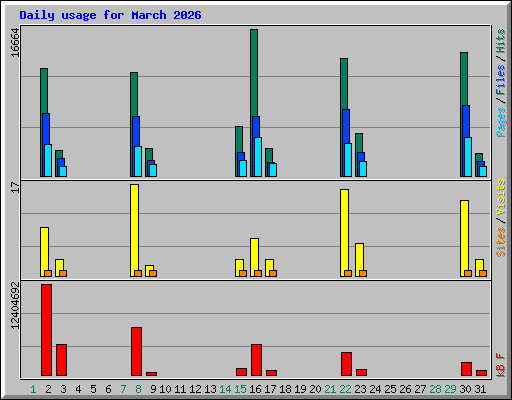Screen dimensions: 512x400
Task: Select day label 5 on the axis
Action: [x=93, y=389]
